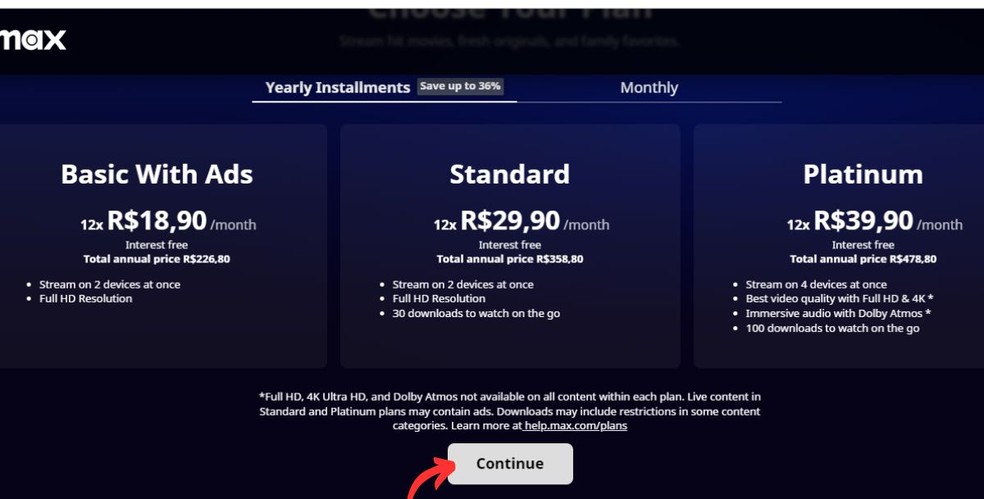Screen dimensions: 984x499
Task: Switch to the Monthly billing tab
Action: (648, 87)
